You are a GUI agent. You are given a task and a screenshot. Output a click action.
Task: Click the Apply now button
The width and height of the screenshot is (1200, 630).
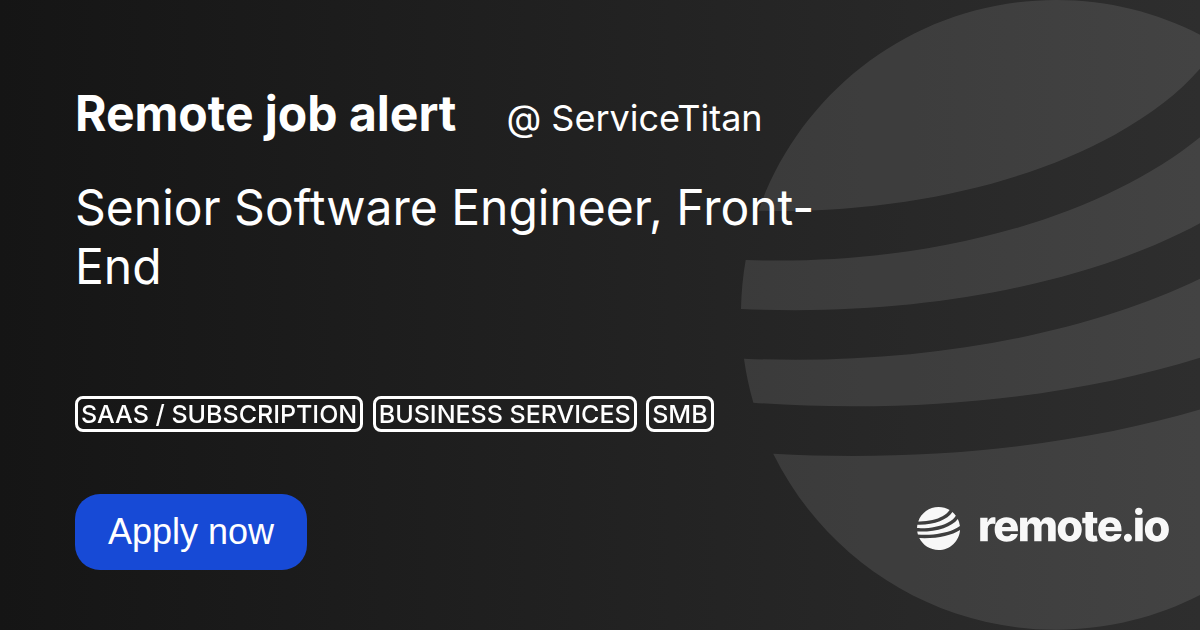(191, 532)
